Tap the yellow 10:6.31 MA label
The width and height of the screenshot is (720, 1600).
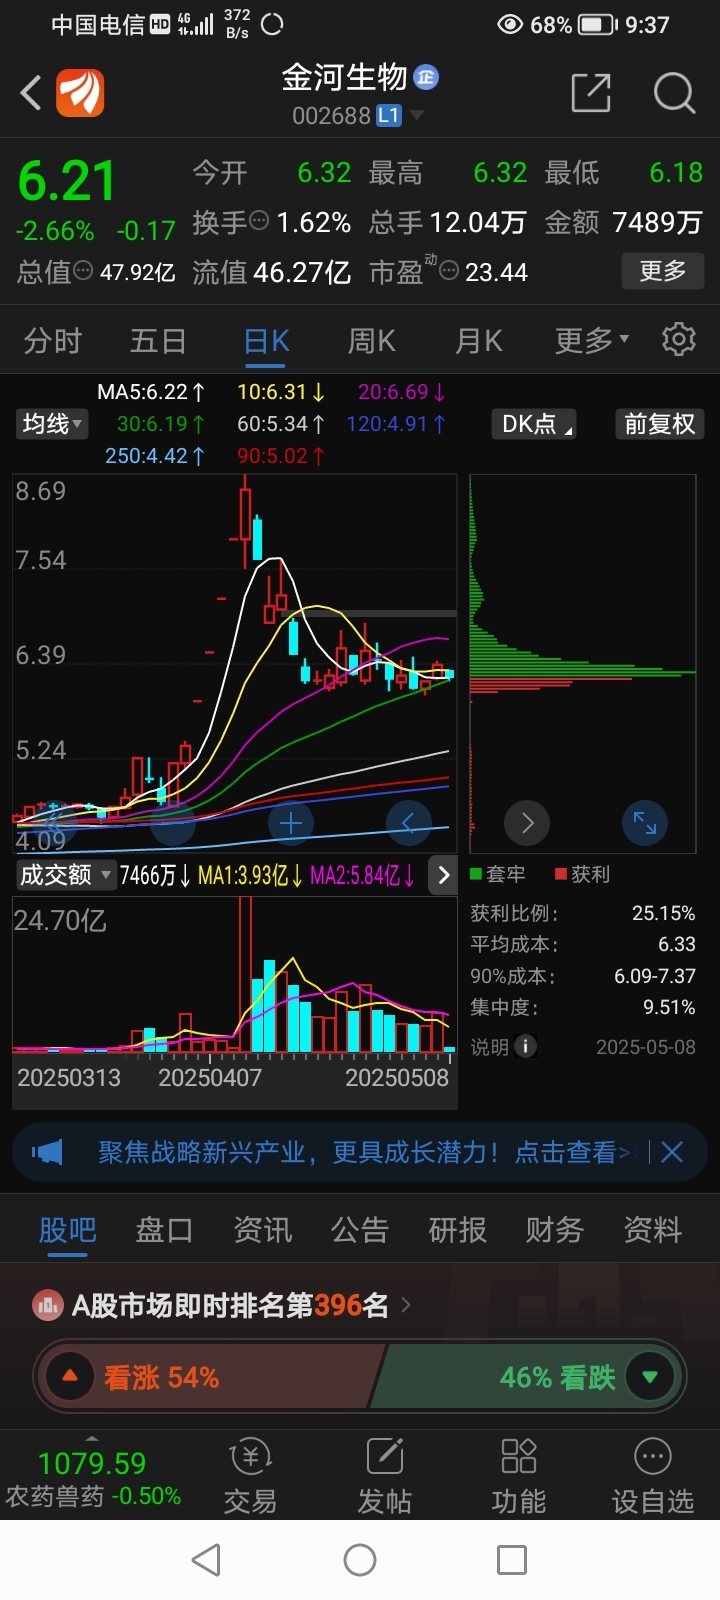[280, 392]
